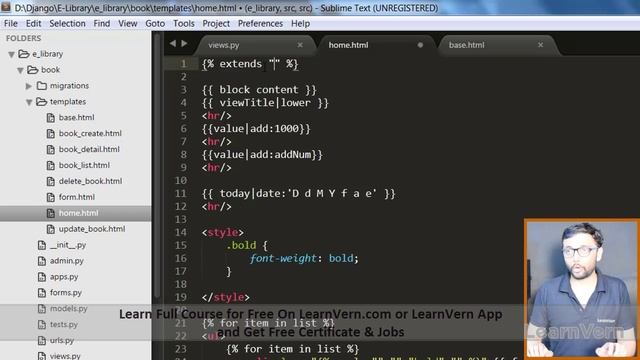
Task: Open apps.py from the sidebar
Action: 64,277
